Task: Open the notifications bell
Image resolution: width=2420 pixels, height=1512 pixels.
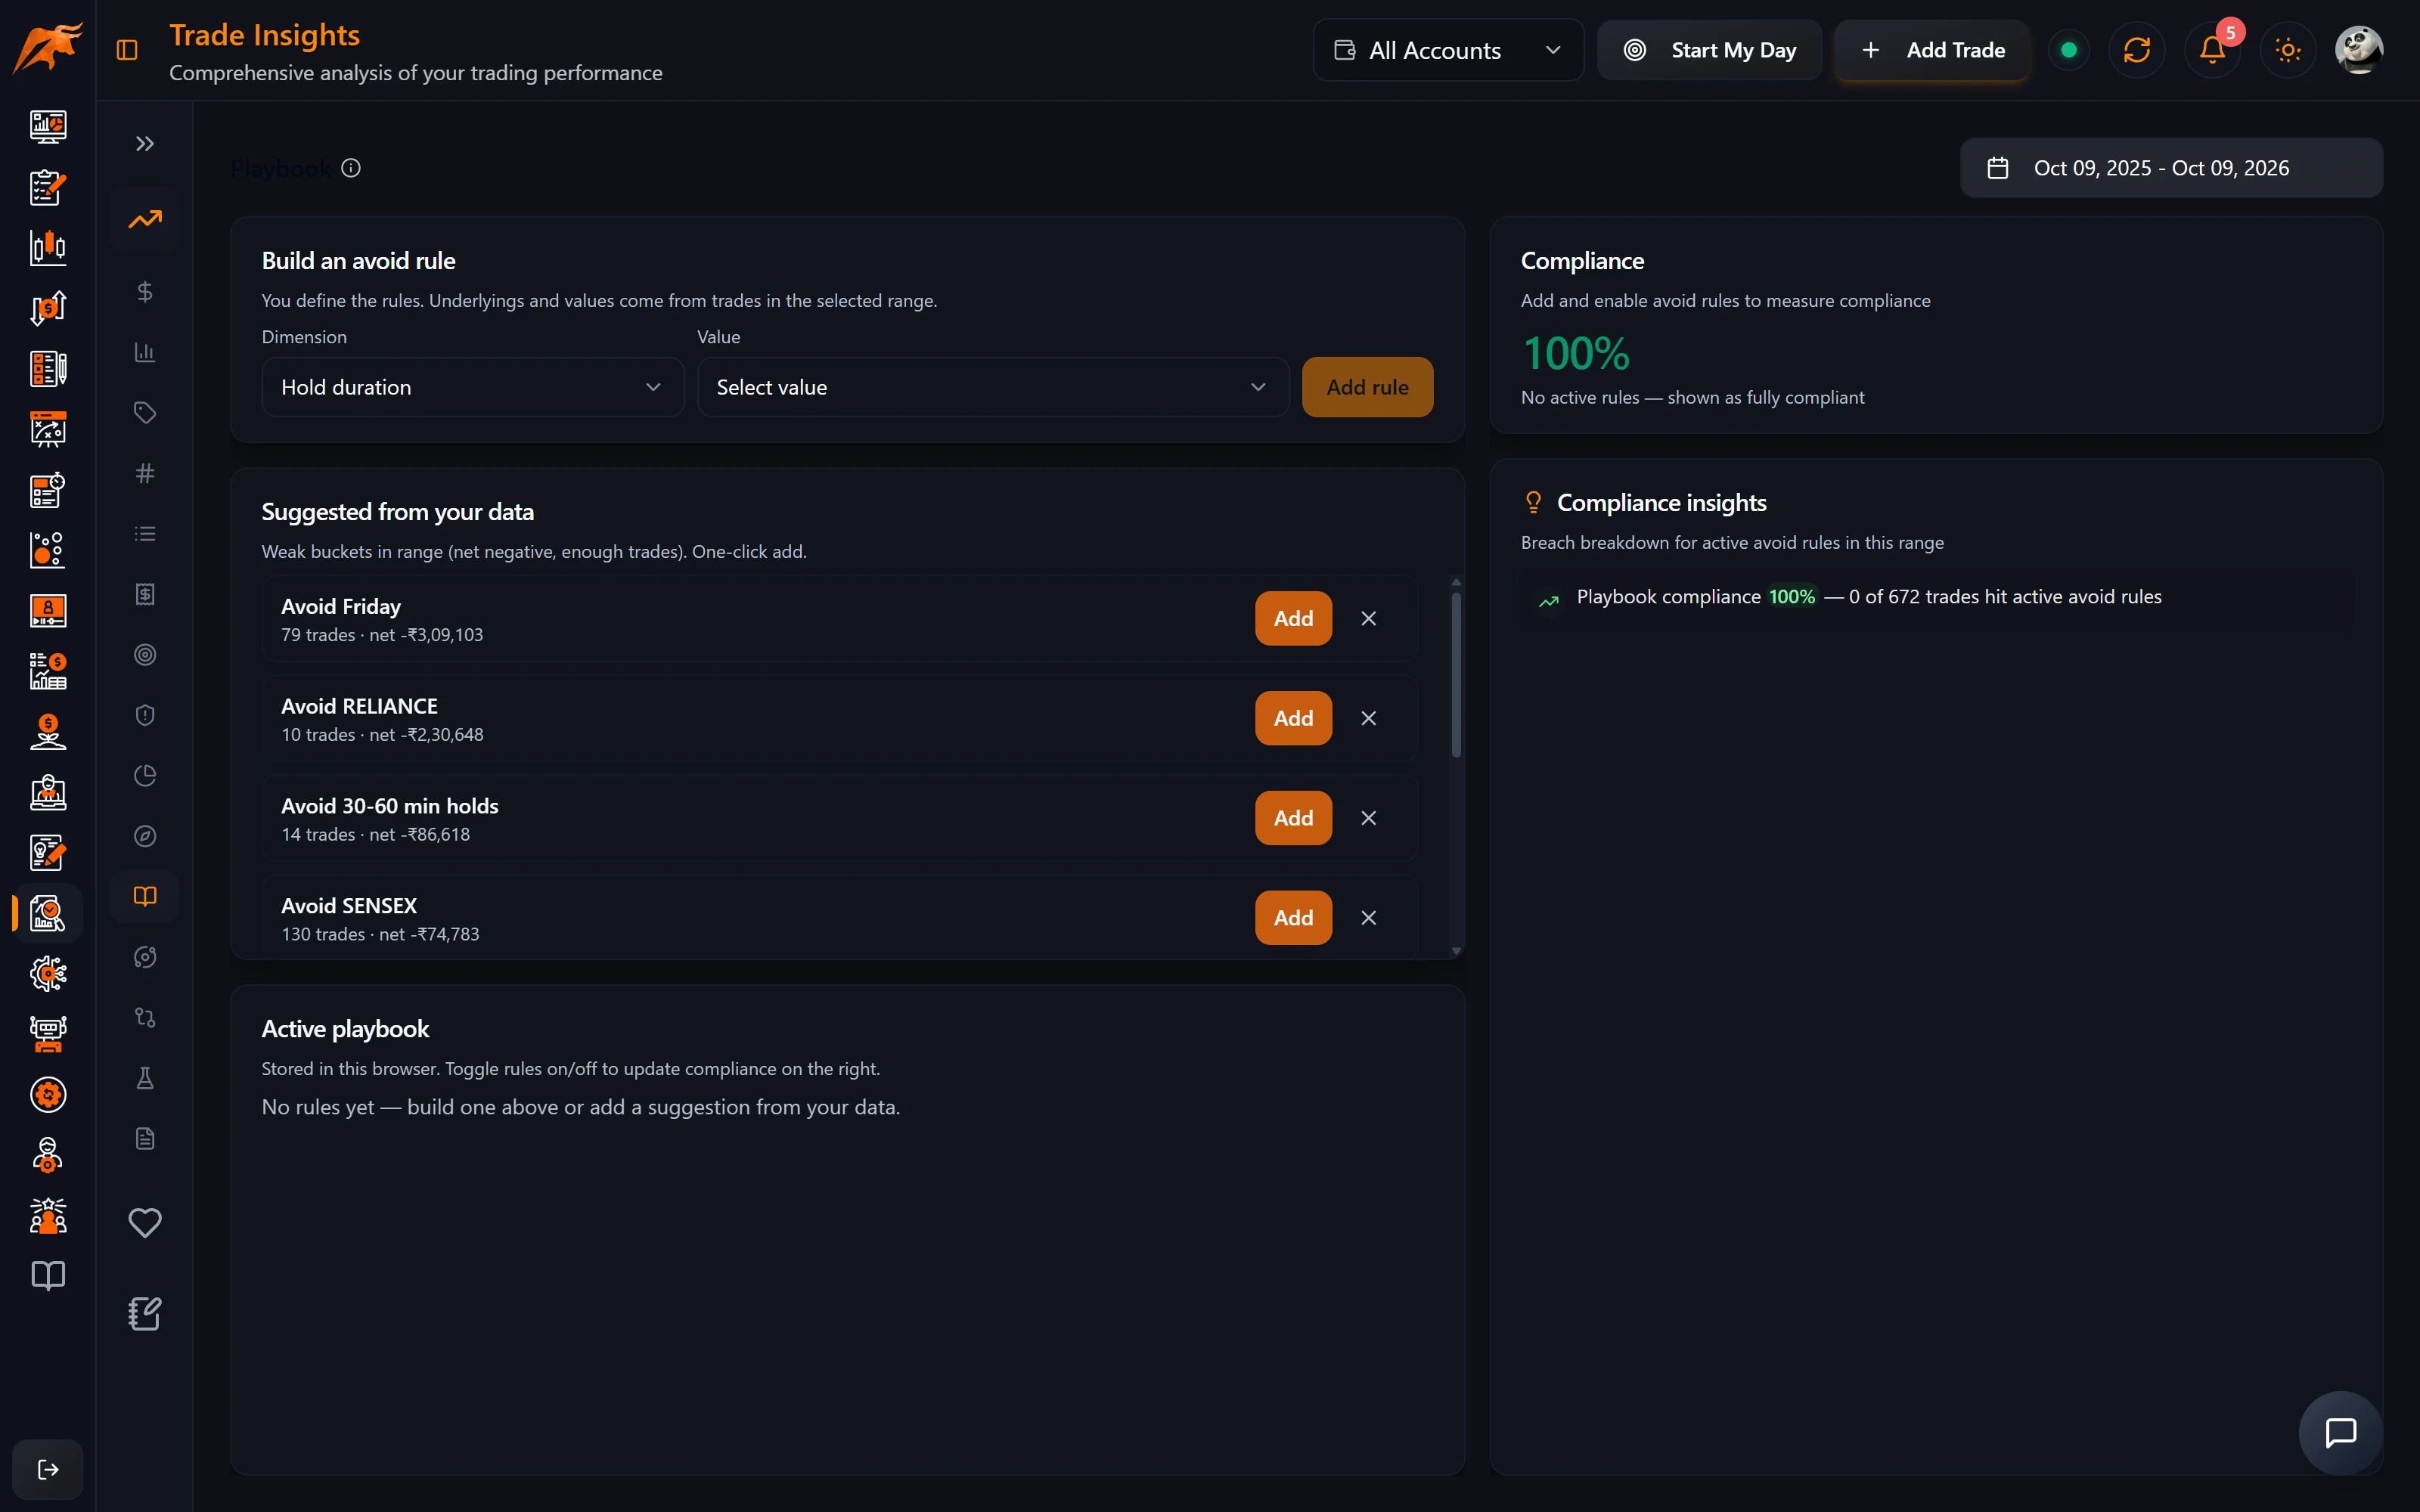Action: pos(2212,50)
